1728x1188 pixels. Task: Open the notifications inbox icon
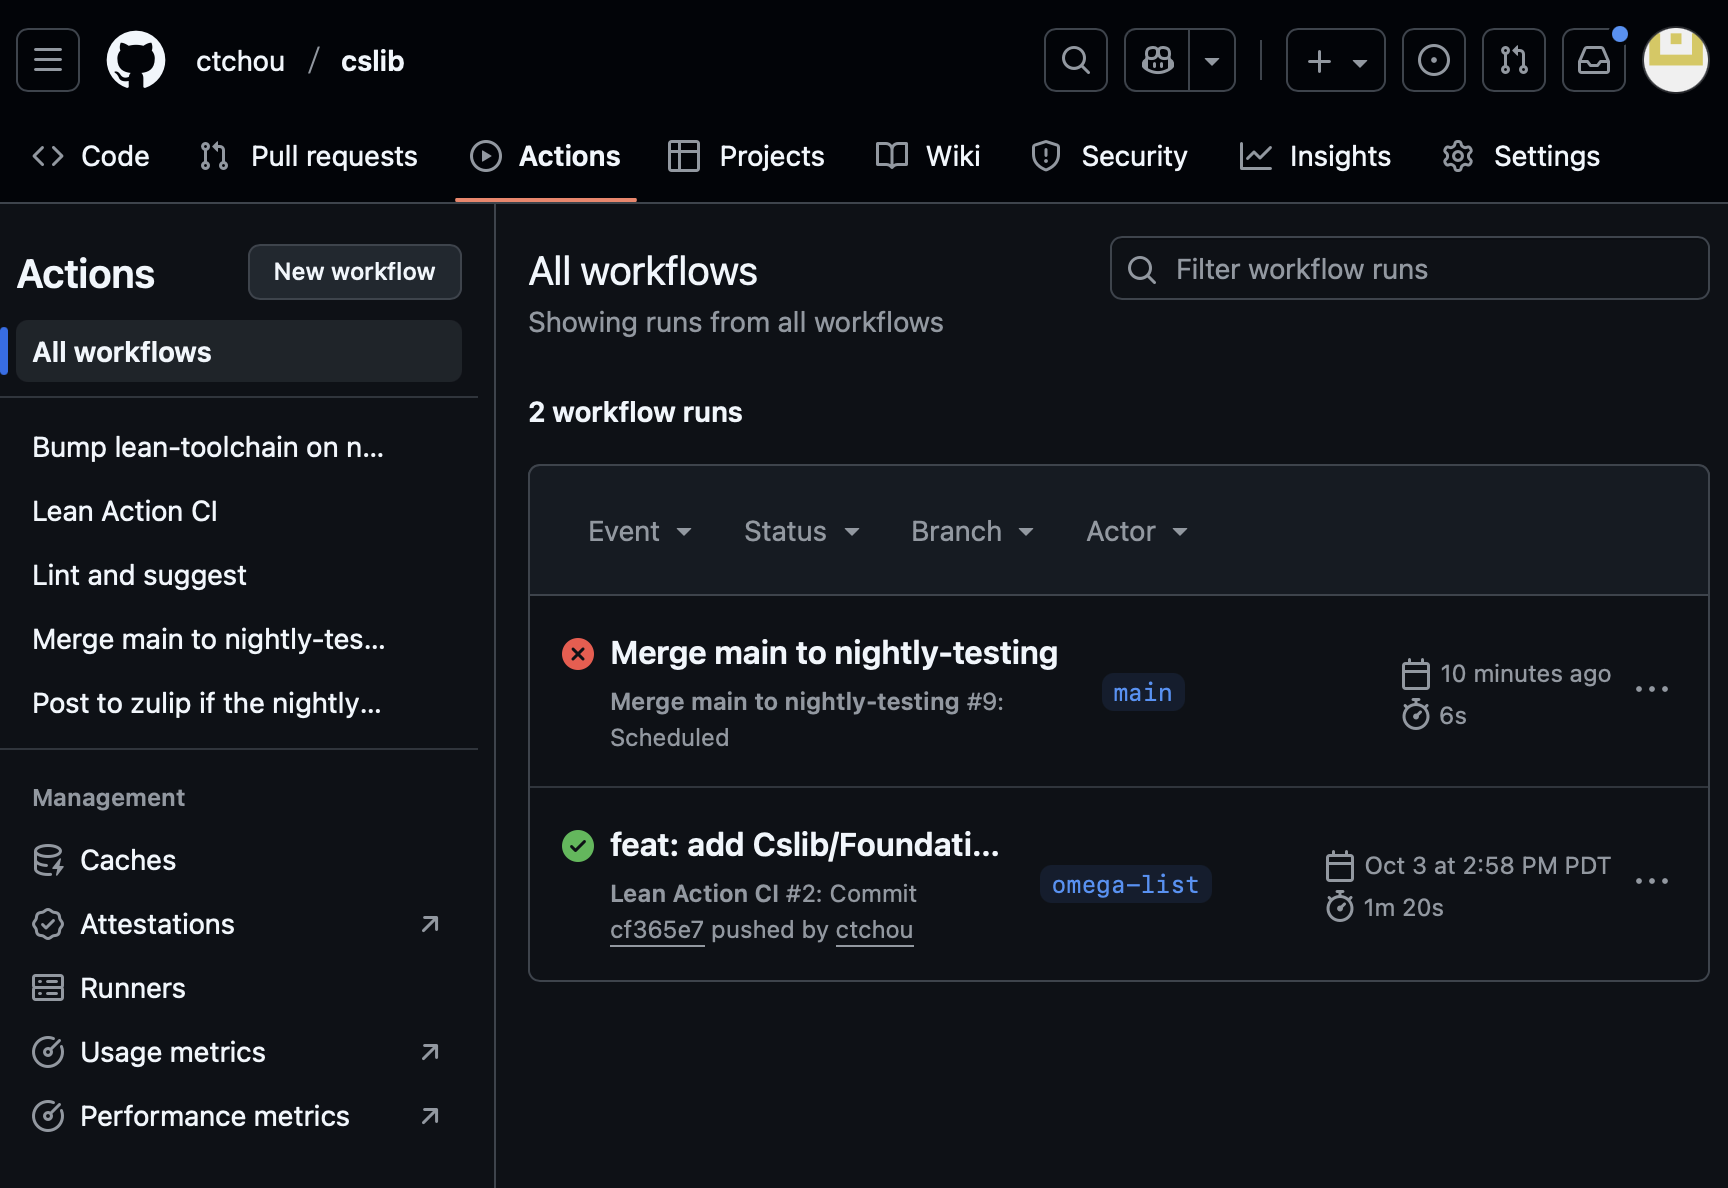(1593, 60)
